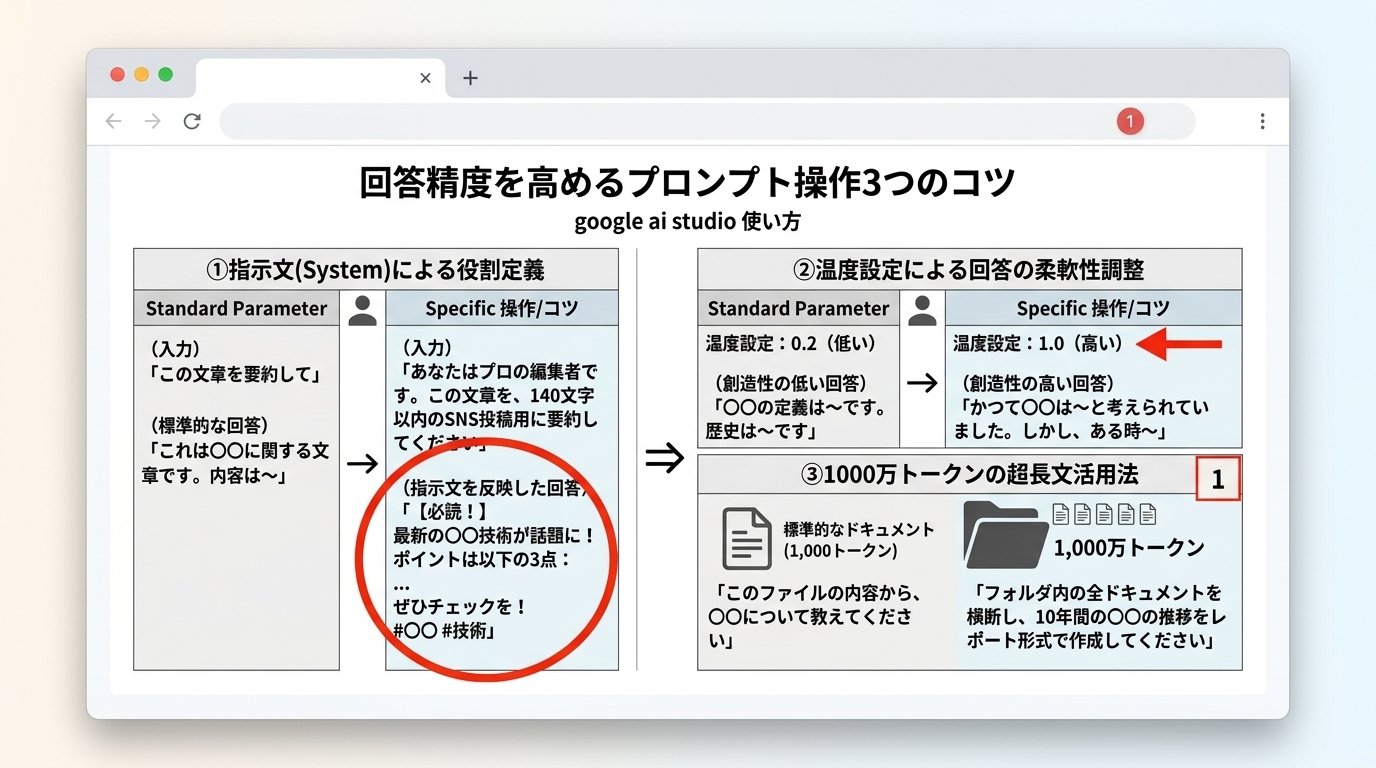
Task: Click the plus button to open new tab
Action: pos(470,77)
